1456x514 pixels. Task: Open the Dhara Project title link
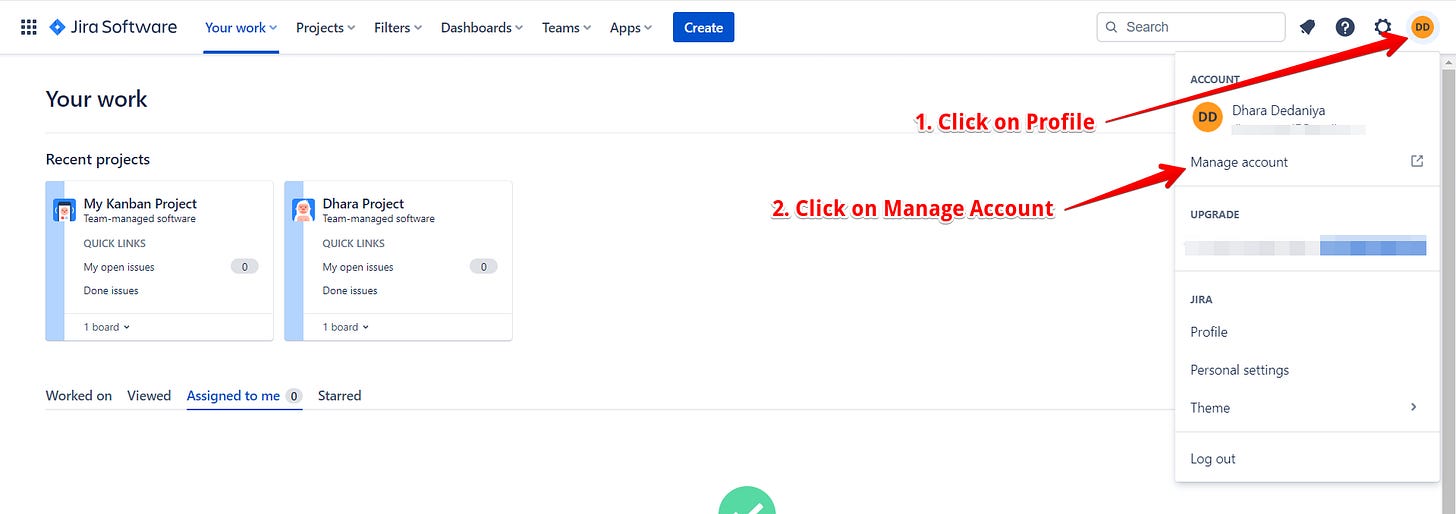click(x=363, y=203)
